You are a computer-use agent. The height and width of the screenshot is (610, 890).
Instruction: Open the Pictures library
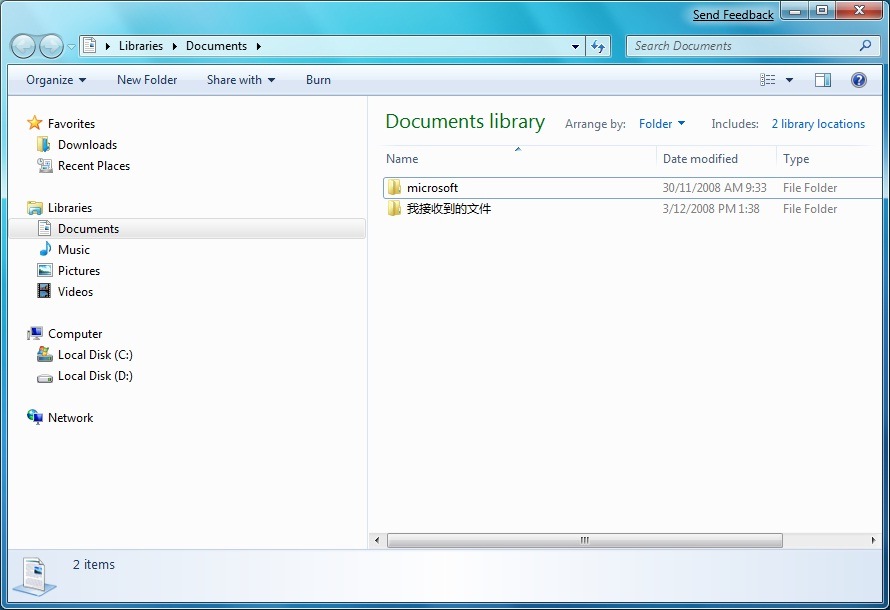[81, 270]
